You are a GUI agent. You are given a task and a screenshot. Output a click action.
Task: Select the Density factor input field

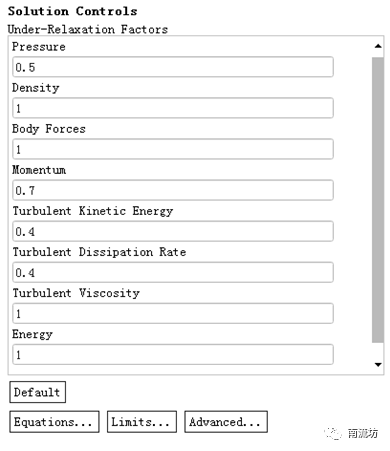click(x=173, y=108)
